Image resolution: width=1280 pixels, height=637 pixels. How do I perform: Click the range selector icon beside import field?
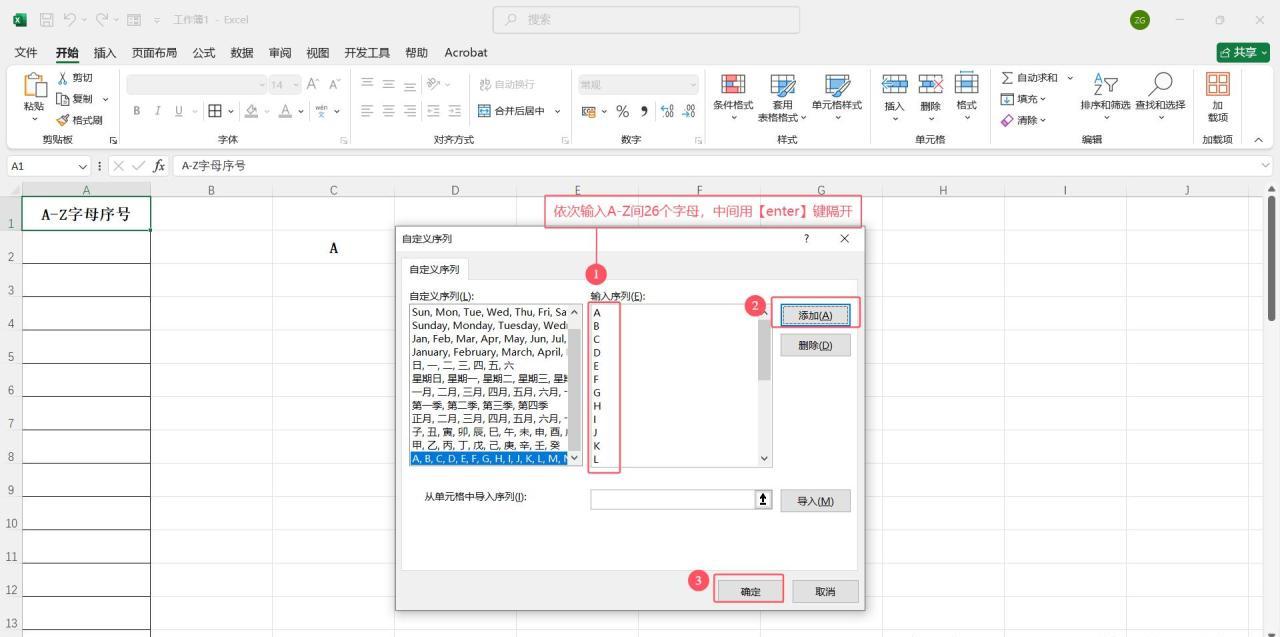(x=764, y=499)
